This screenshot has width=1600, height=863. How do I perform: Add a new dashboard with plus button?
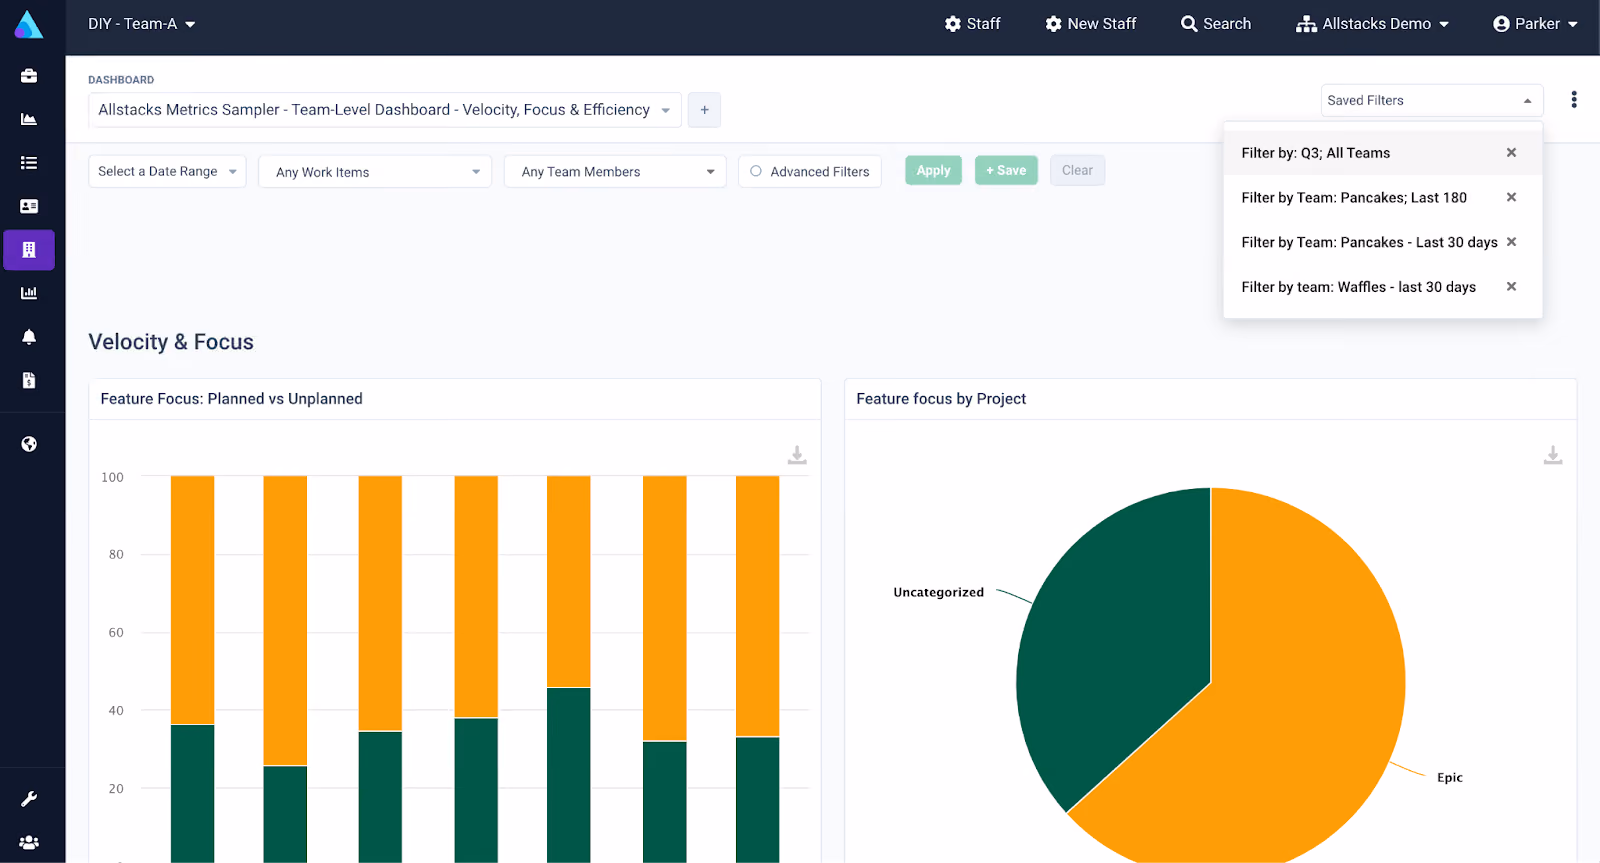click(704, 110)
